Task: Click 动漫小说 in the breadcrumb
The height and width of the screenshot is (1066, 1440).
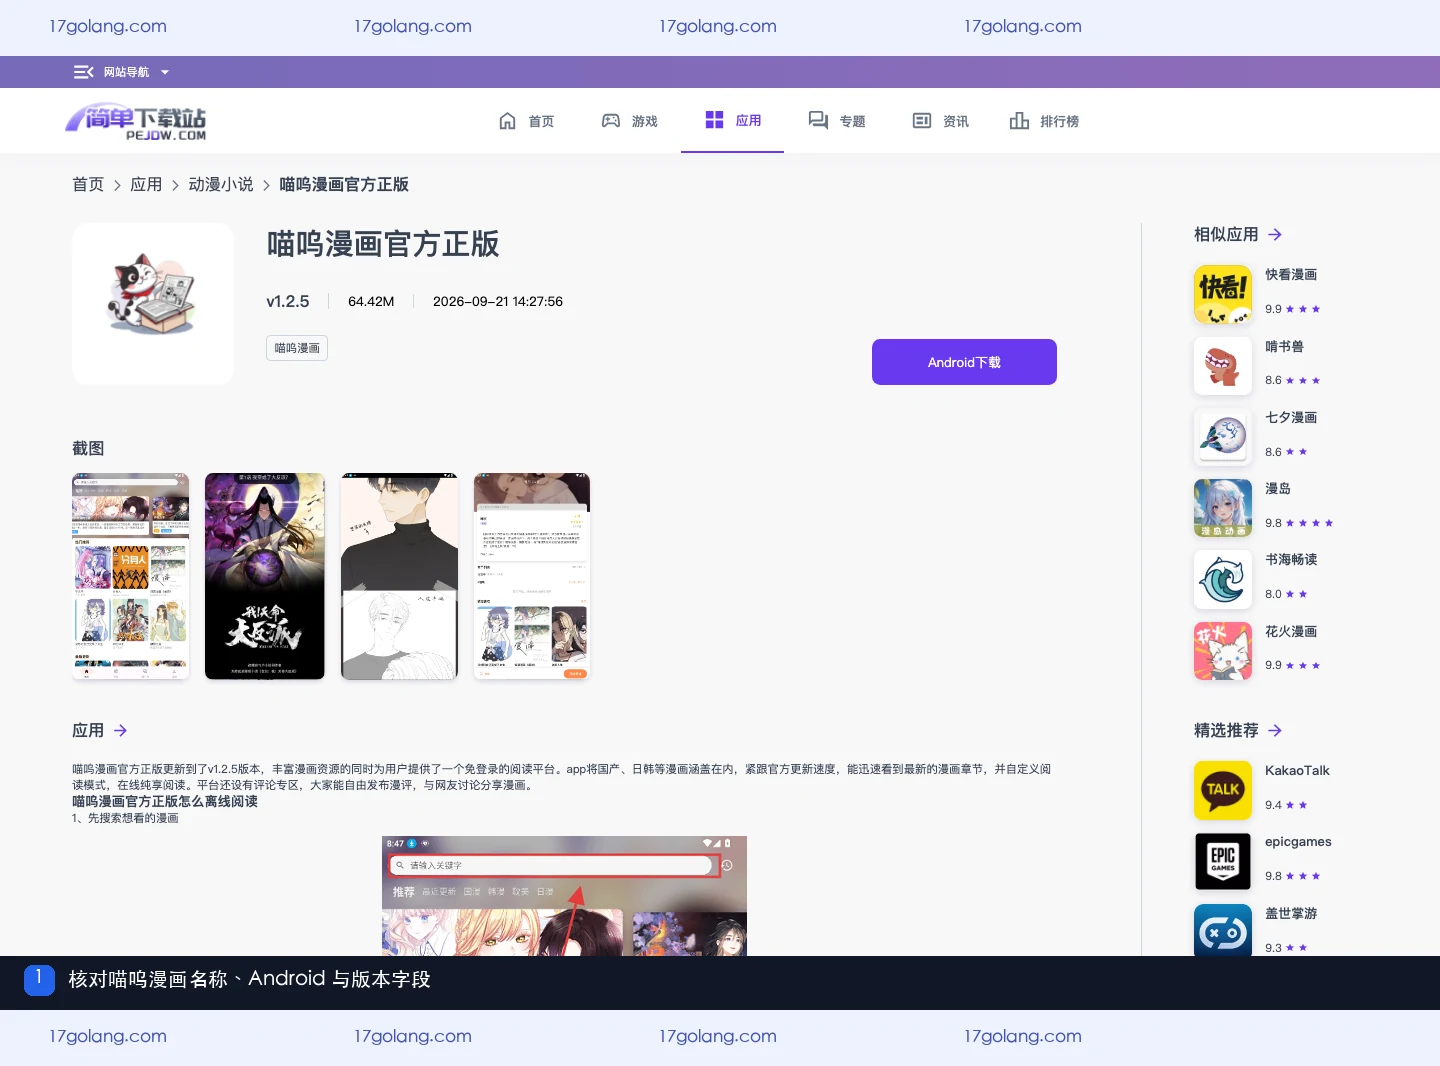Action: (x=221, y=184)
